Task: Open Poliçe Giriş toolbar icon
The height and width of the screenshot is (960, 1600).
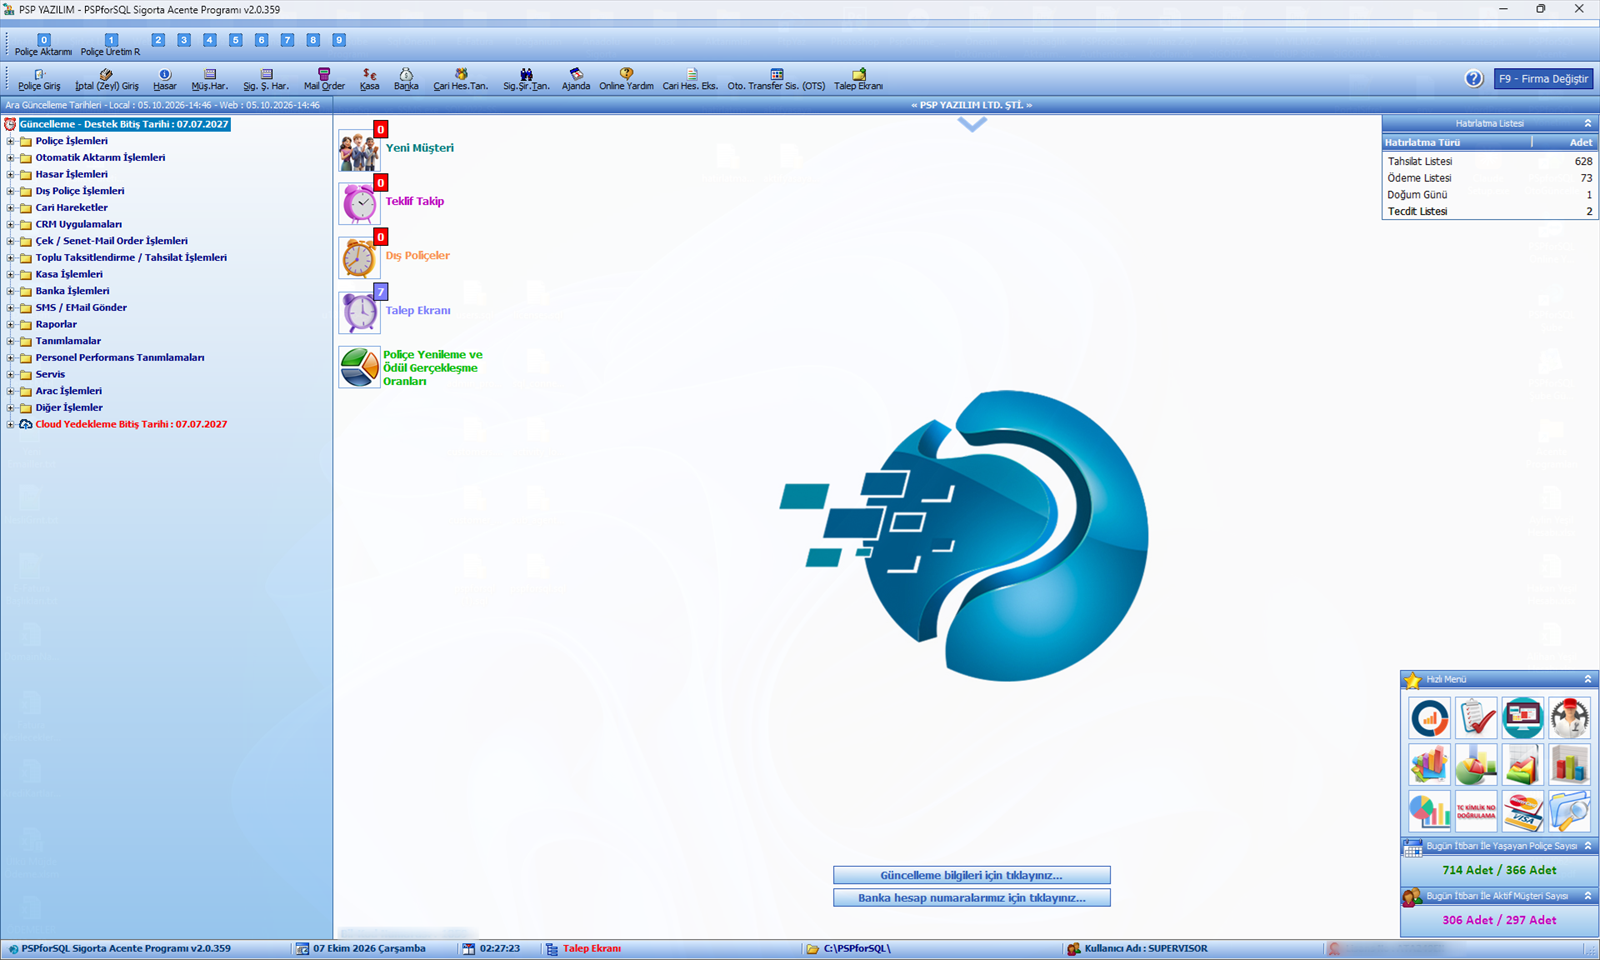Action: click(39, 79)
